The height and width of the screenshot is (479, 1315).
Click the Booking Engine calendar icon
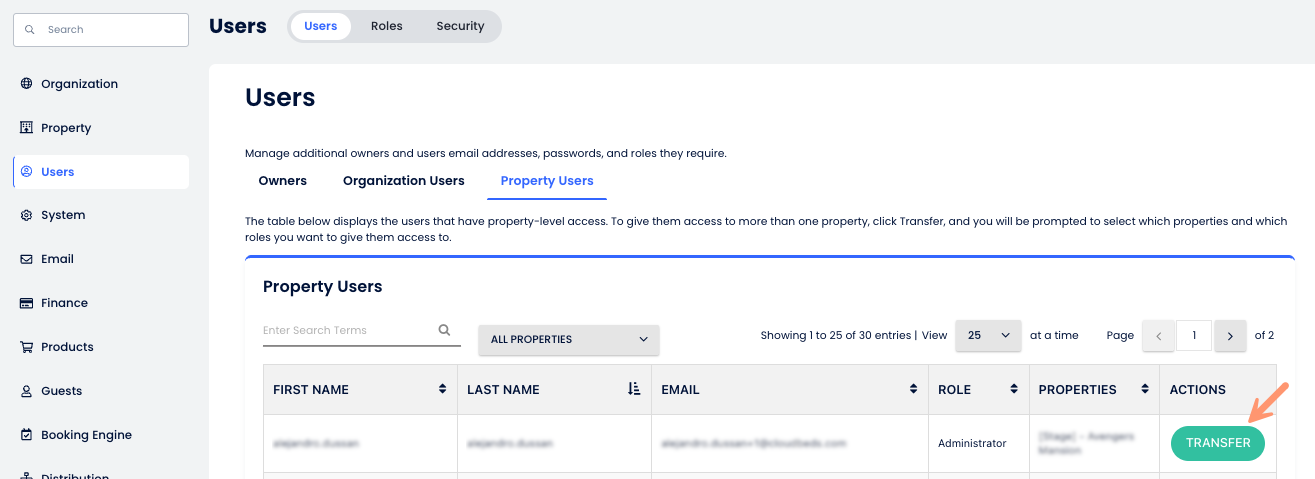click(27, 435)
